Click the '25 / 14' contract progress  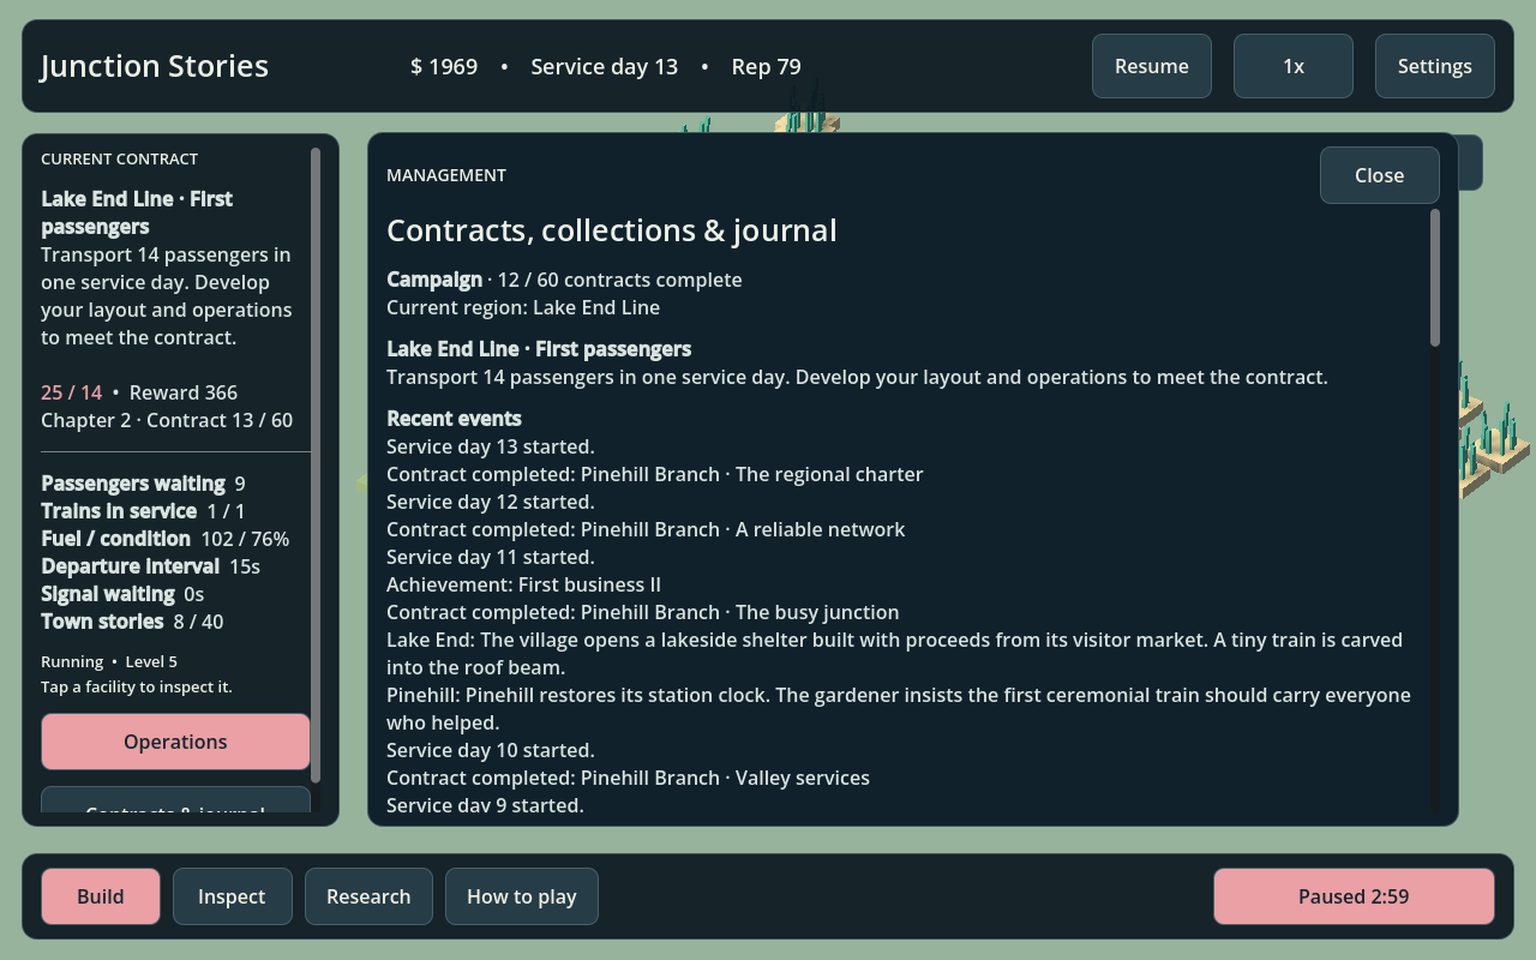[x=71, y=392]
